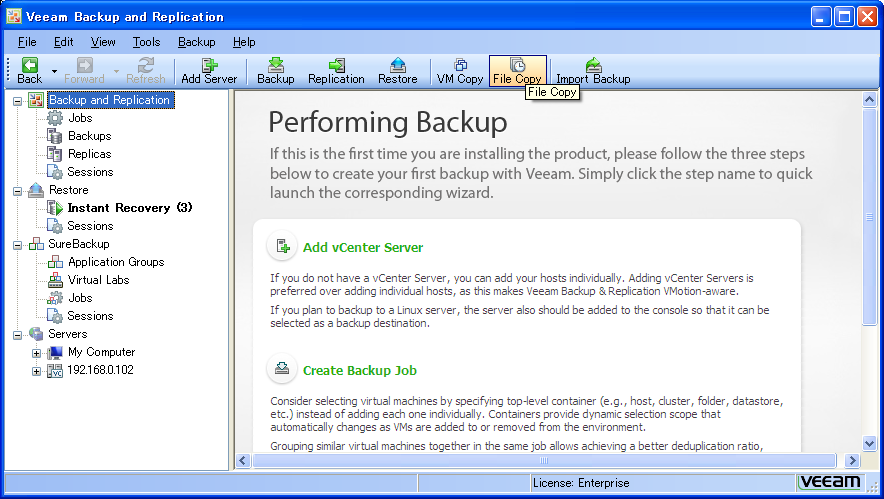Click the Add vCenter Server link
The width and height of the screenshot is (884, 499).
pyautogui.click(x=363, y=247)
